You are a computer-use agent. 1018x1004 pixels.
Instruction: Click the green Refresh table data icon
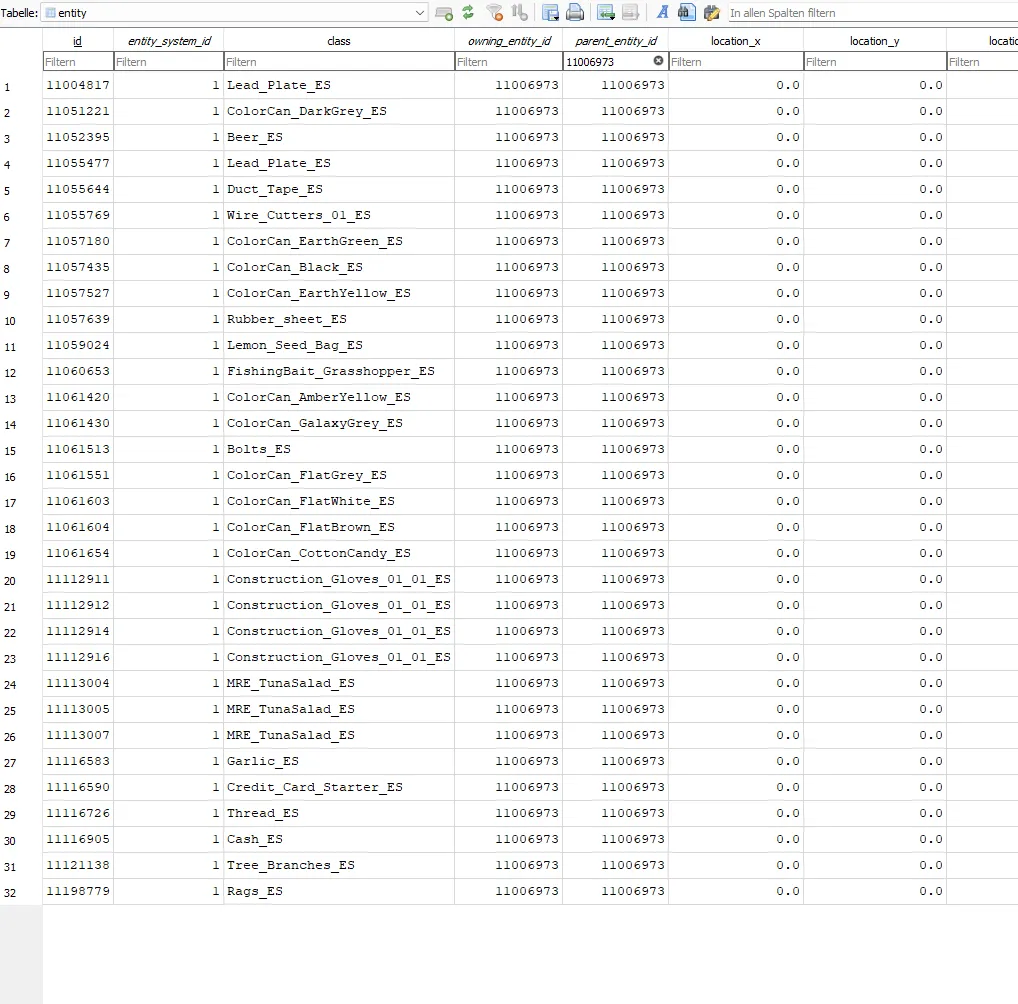[x=468, y=13]
